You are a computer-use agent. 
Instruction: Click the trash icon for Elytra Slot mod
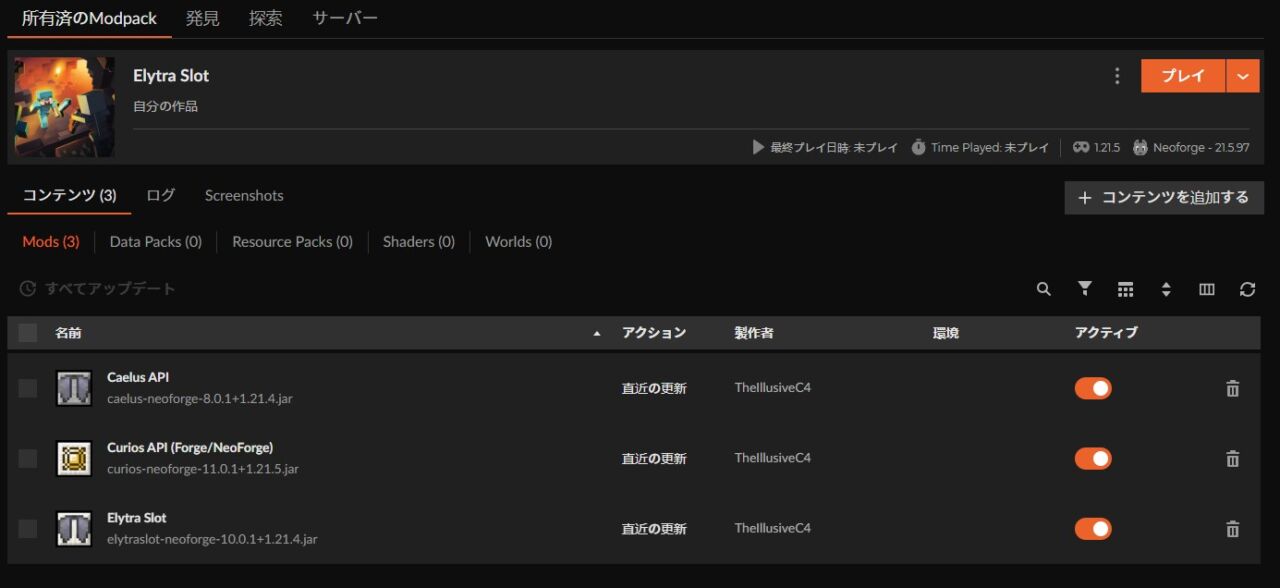[x=1232, y=528]
